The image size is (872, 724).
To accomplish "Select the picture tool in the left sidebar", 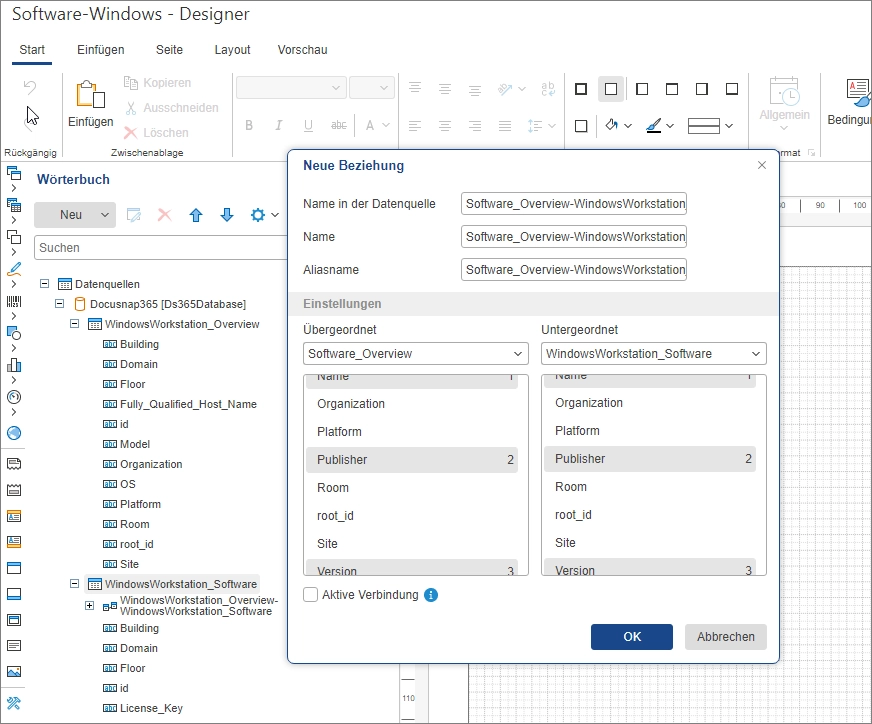I will (14, 672).
